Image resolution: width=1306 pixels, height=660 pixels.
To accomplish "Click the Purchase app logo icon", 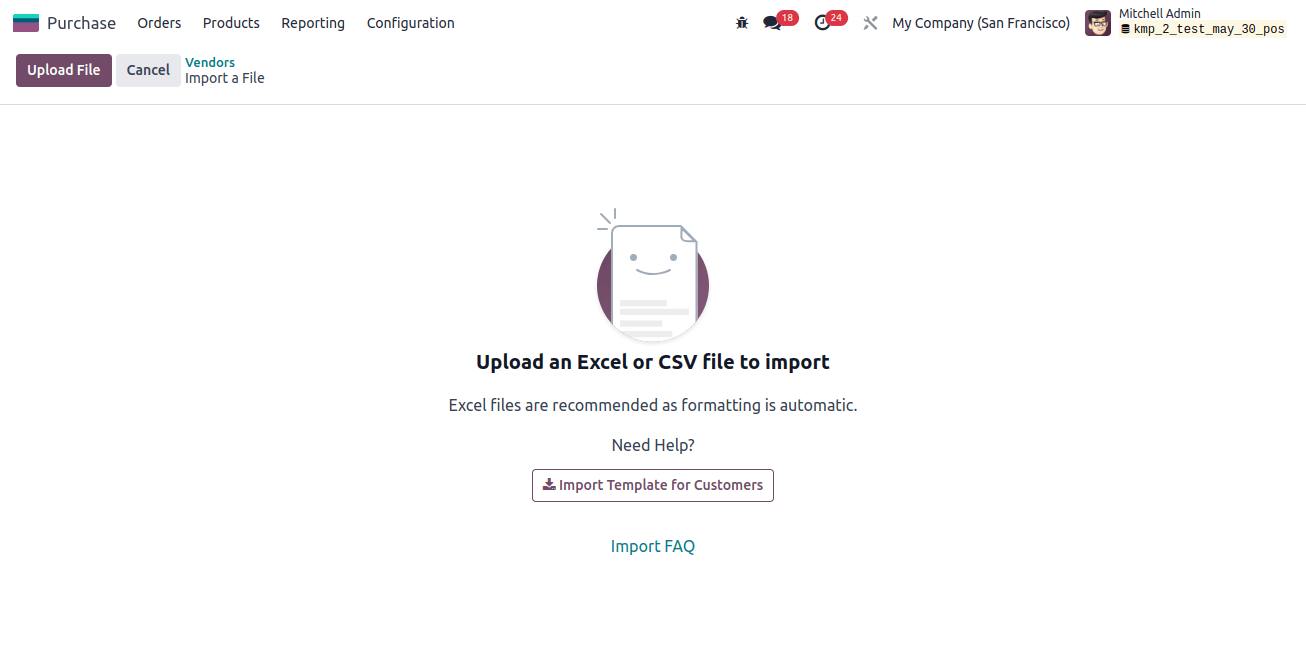I will coord(26,23).
